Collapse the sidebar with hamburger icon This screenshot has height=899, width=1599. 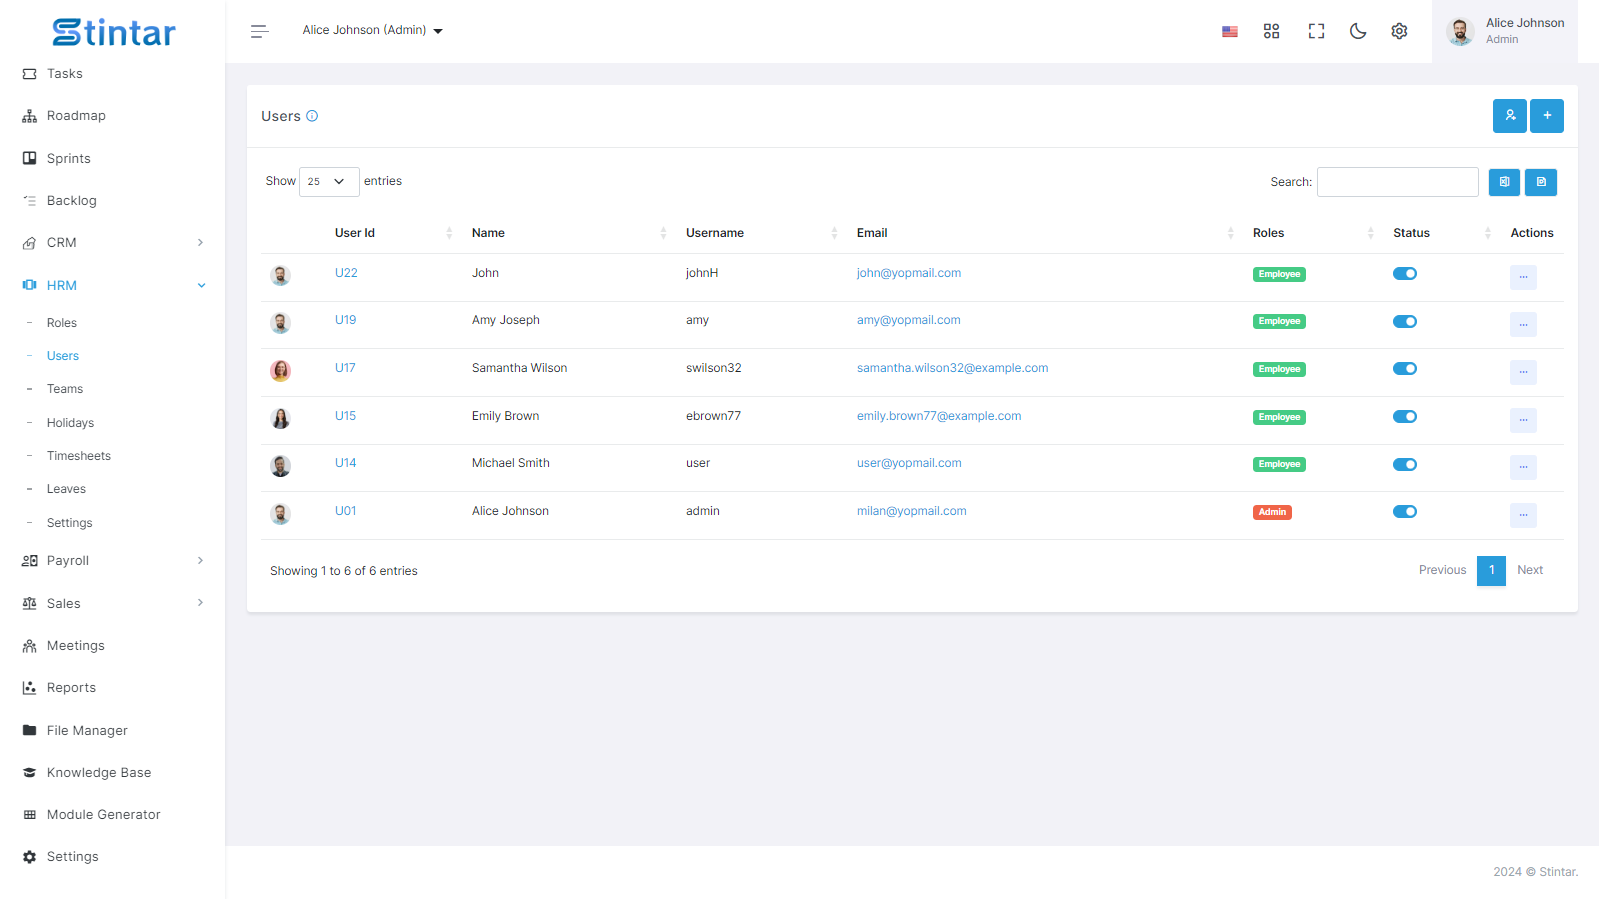[x=260, y=31]
